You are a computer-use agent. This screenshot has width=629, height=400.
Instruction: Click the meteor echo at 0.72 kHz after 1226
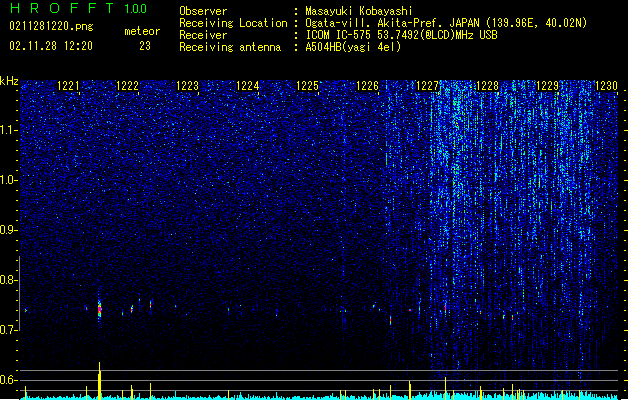[390, 320]
